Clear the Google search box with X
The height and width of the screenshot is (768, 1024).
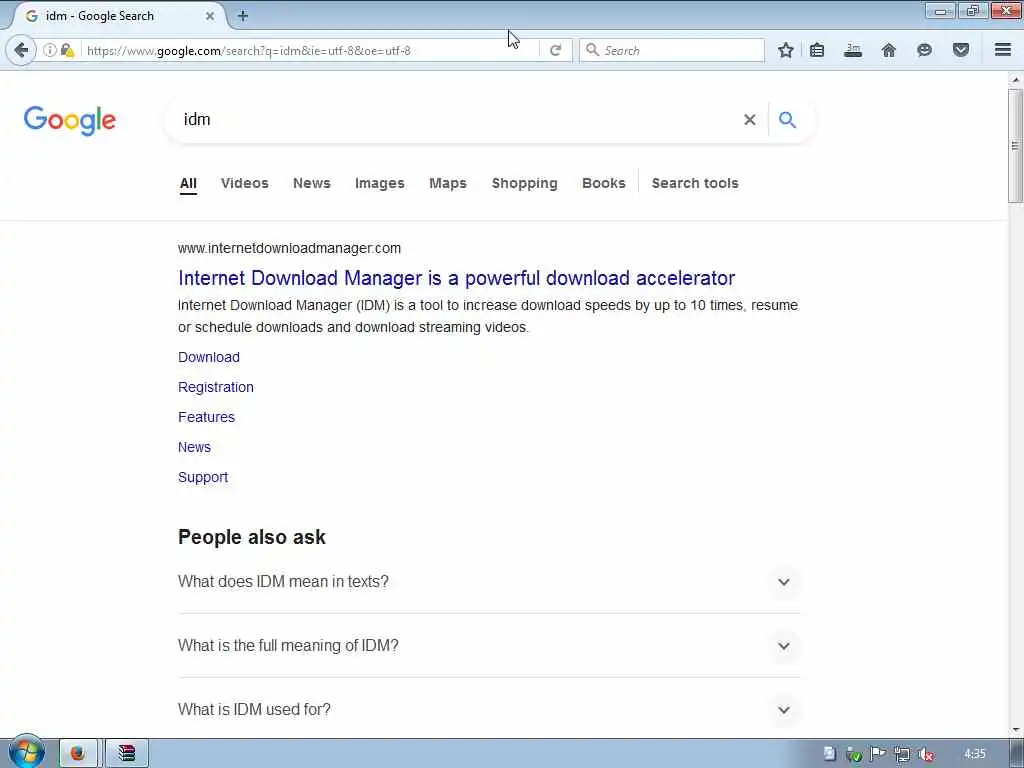[x=750, y=120]
